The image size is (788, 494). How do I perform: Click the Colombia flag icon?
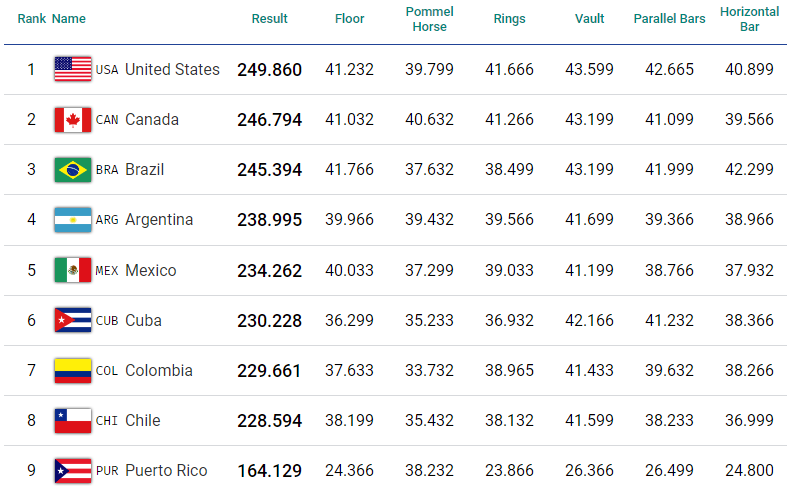pos(72,371)
